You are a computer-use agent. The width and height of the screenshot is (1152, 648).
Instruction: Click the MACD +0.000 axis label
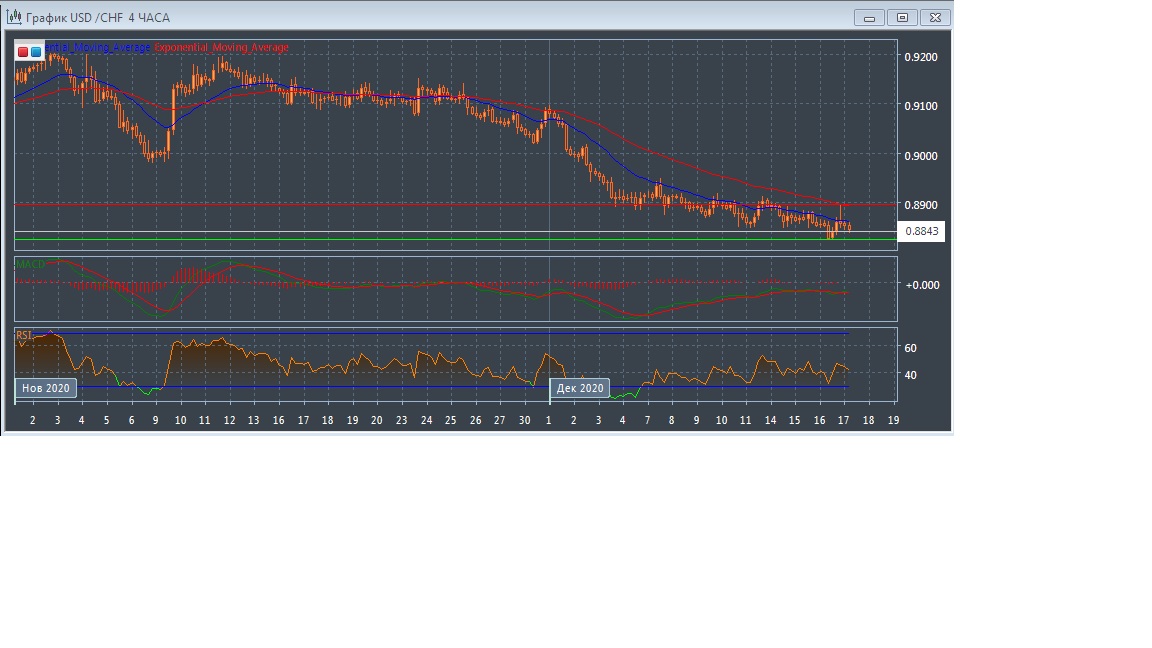(923, 285)
